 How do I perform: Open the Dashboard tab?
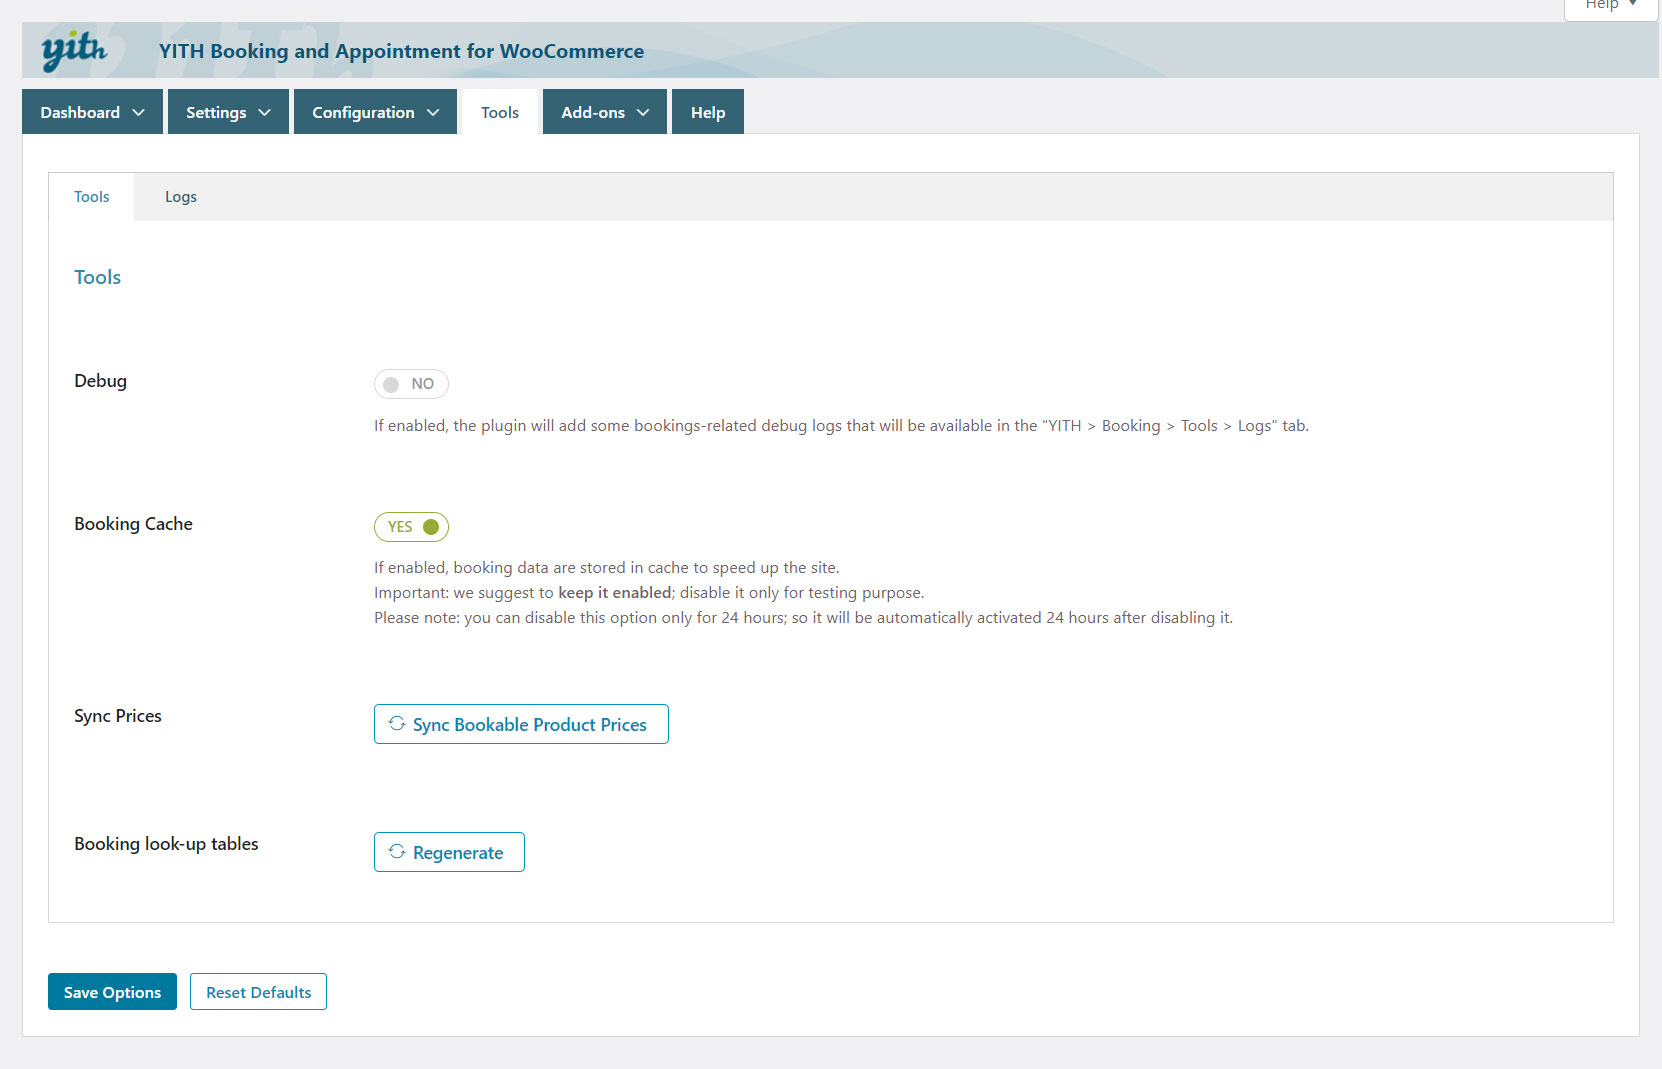92,112
